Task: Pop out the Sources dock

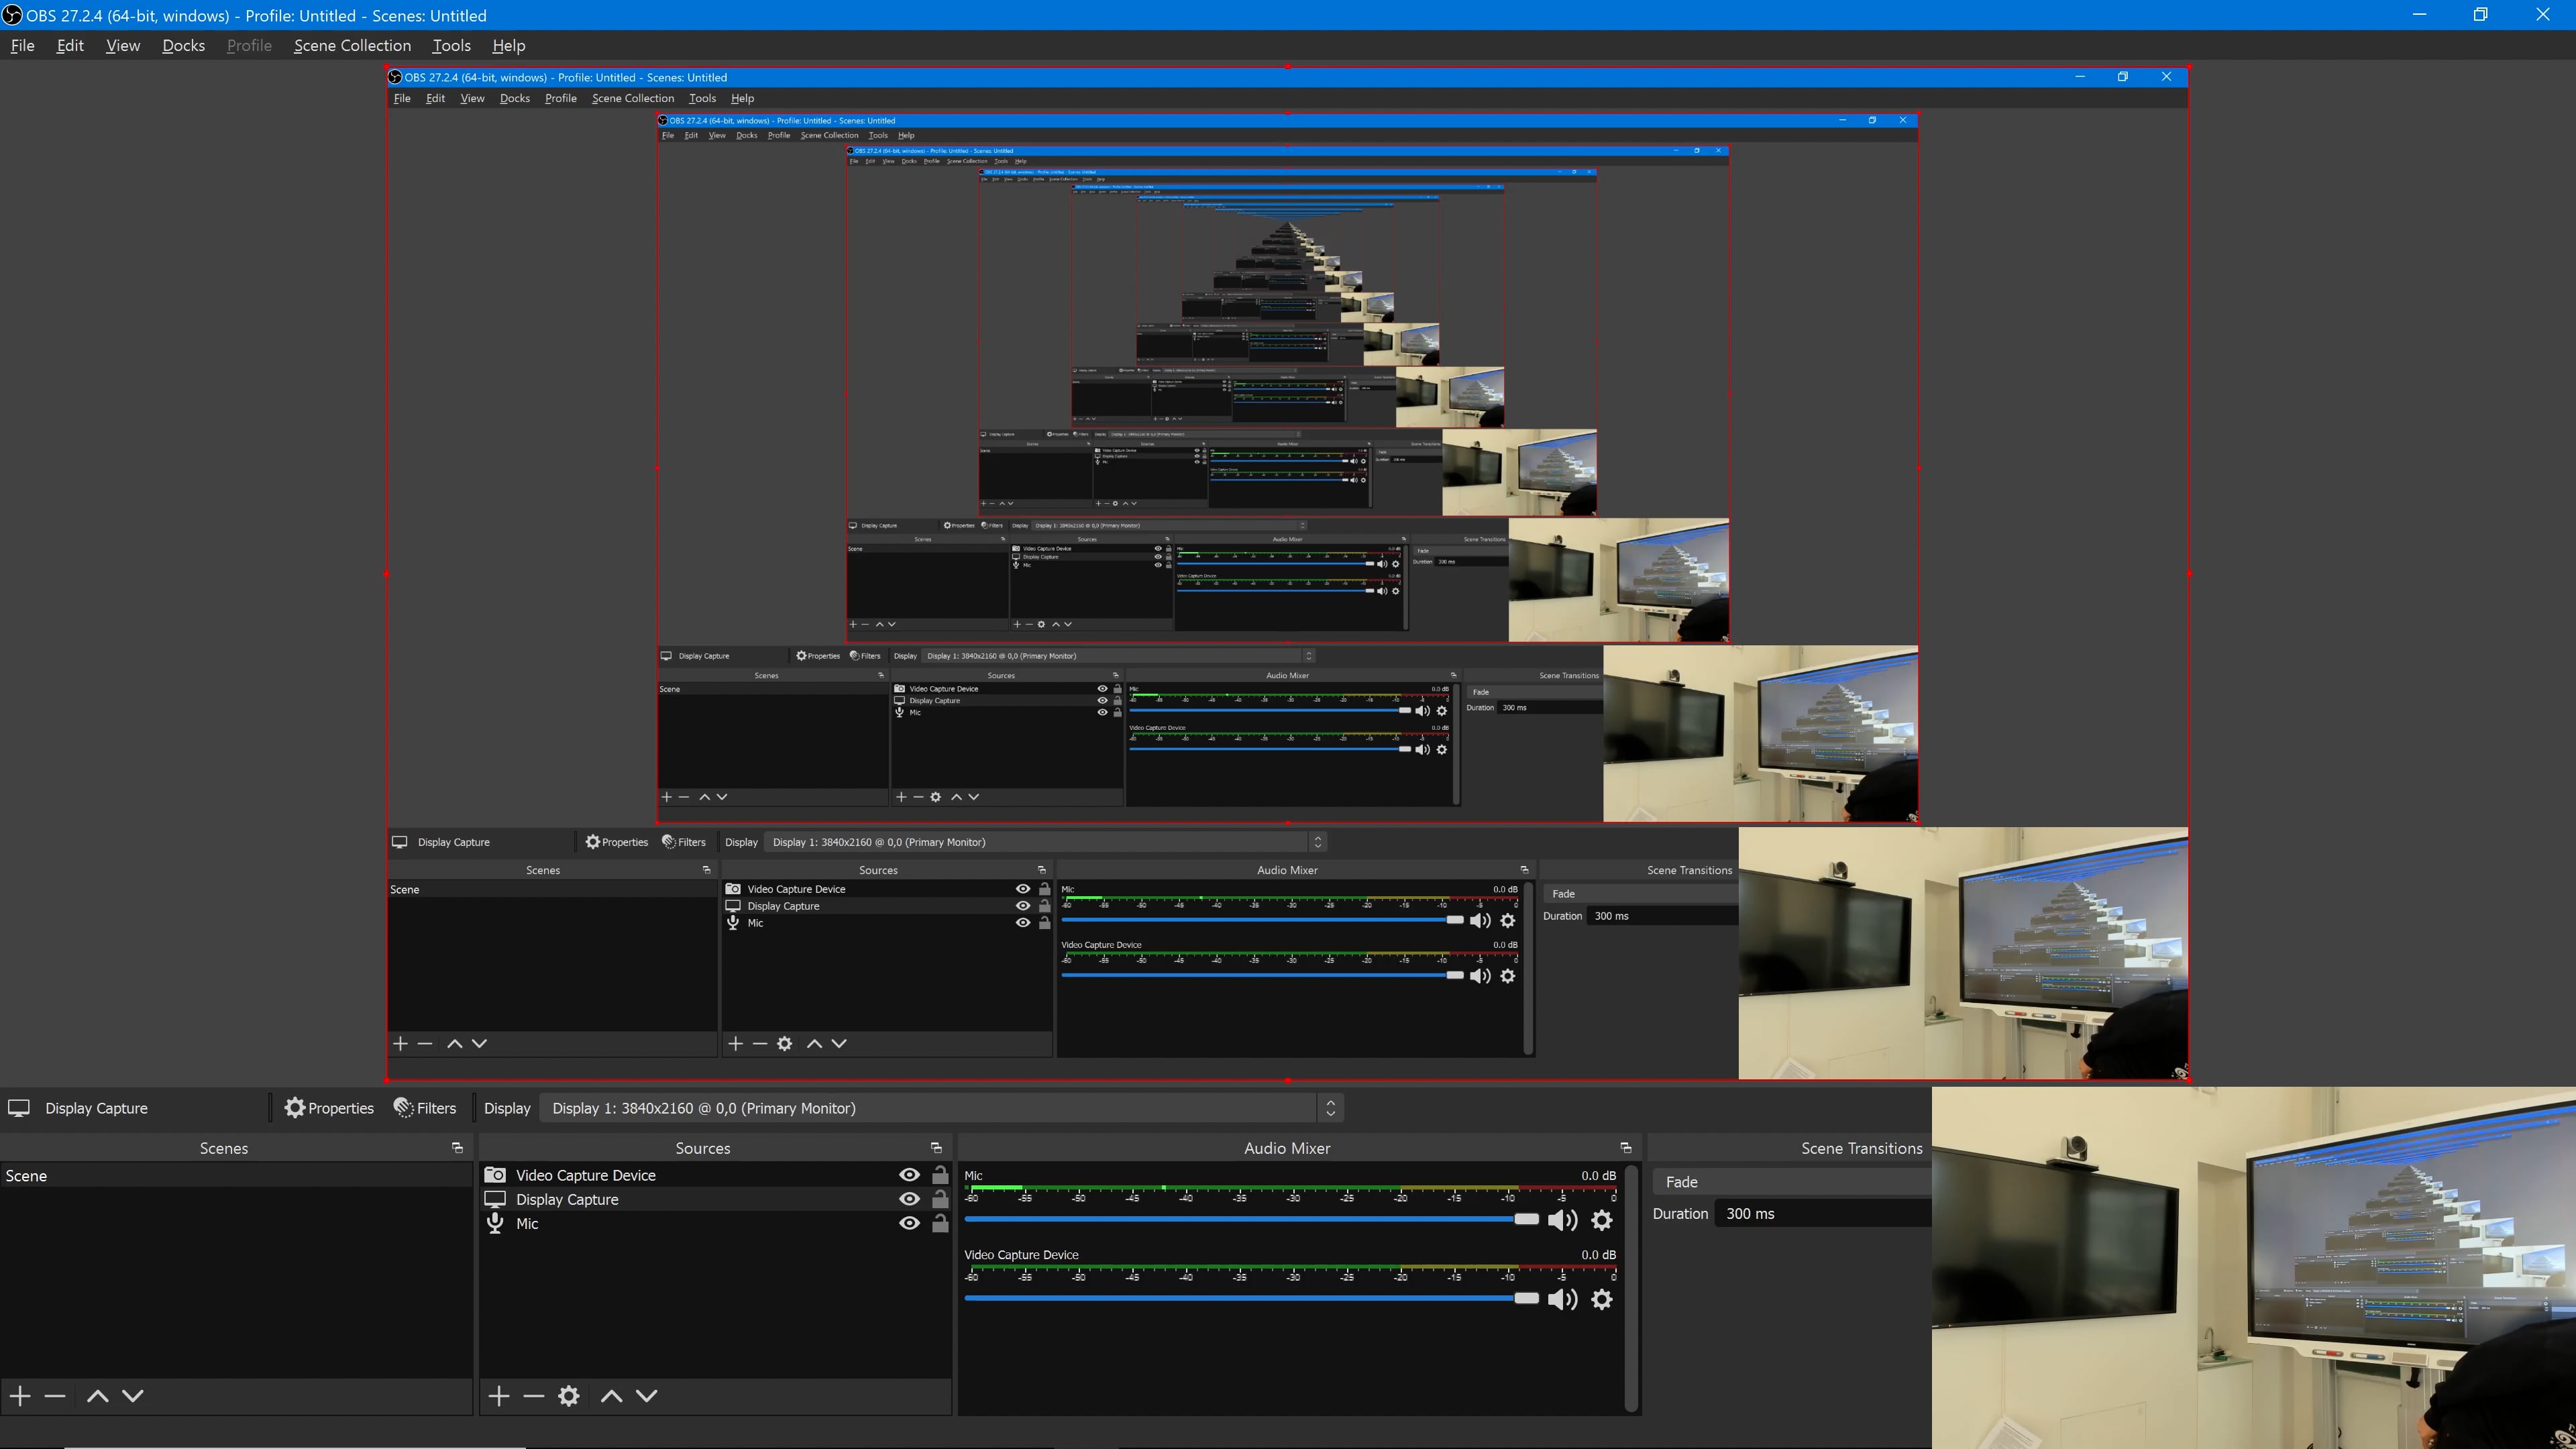Action: 936,1148
